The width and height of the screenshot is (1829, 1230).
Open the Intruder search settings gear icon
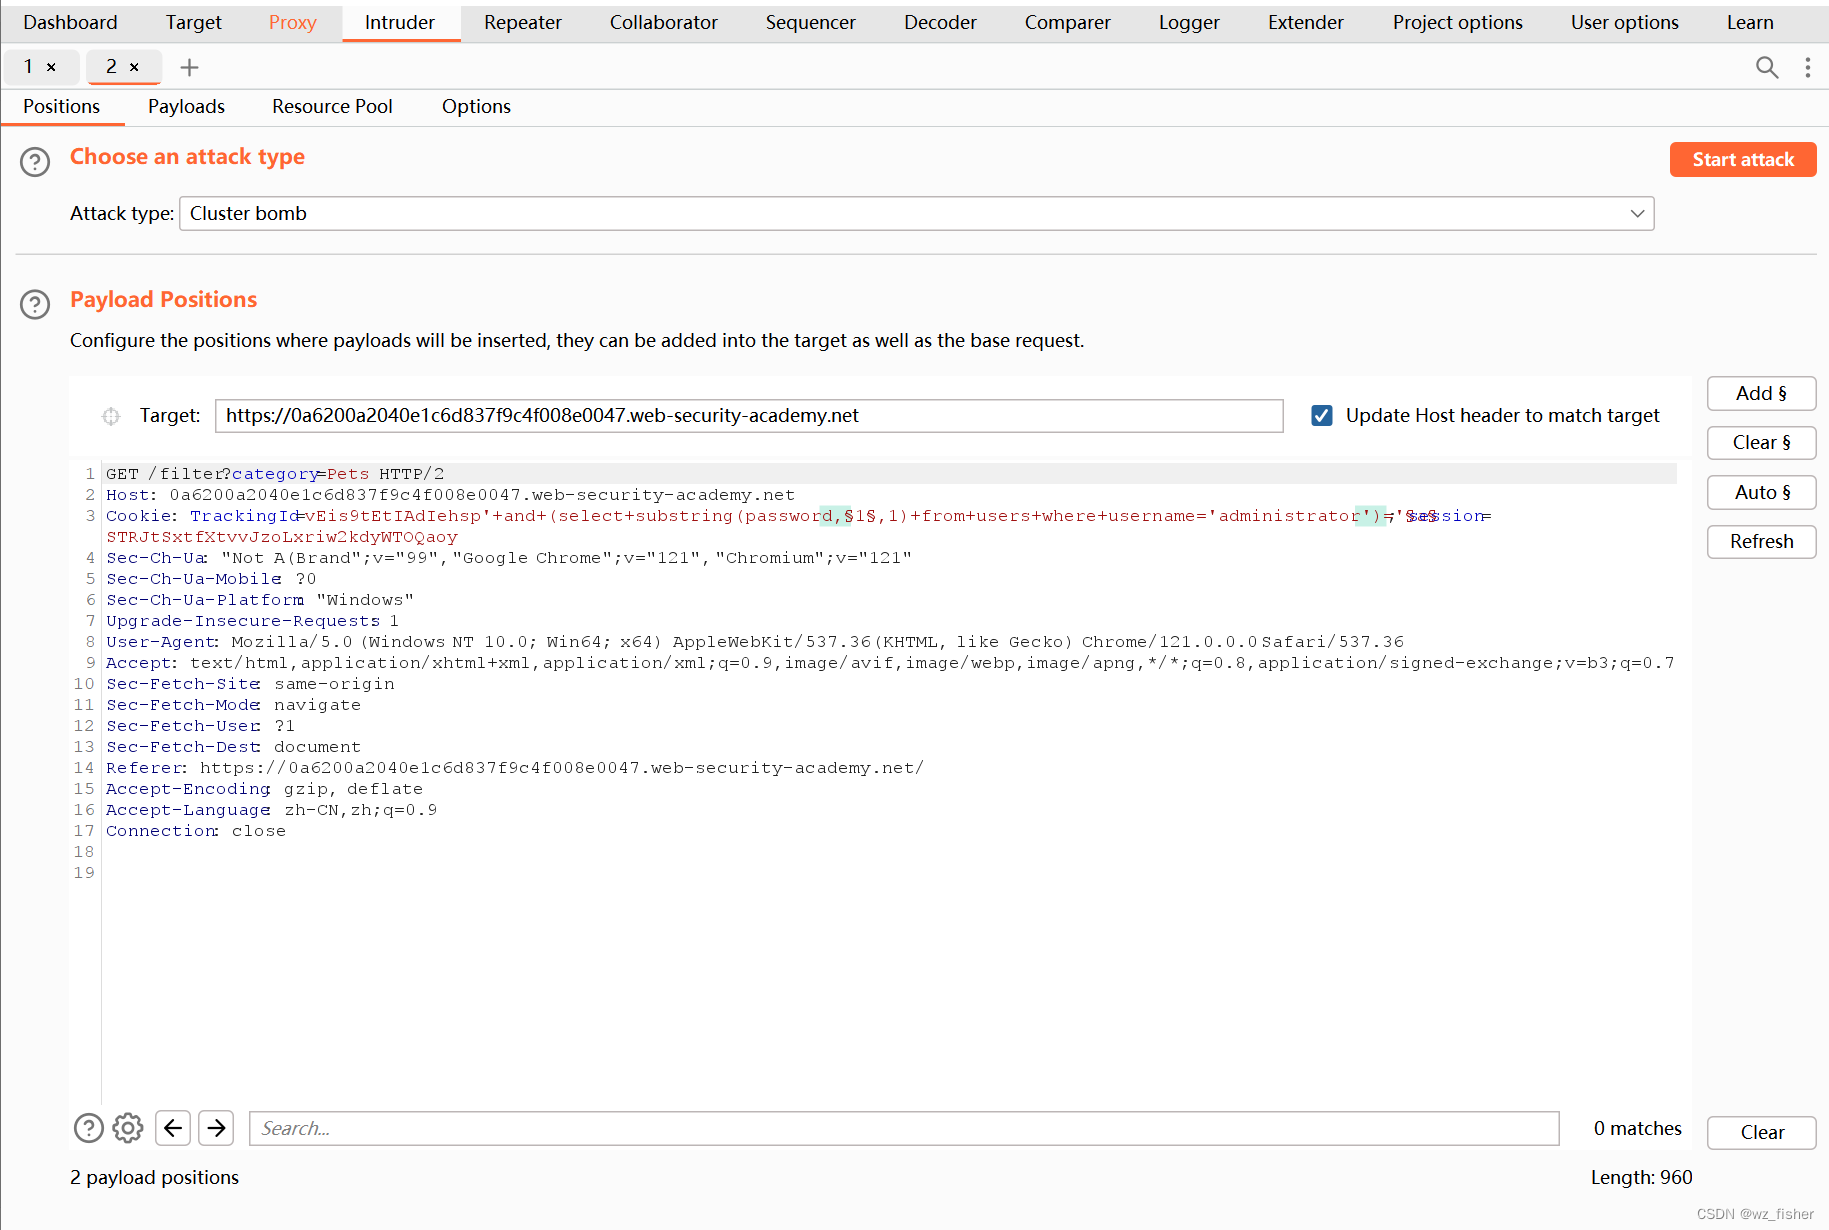click(127, 1128)
